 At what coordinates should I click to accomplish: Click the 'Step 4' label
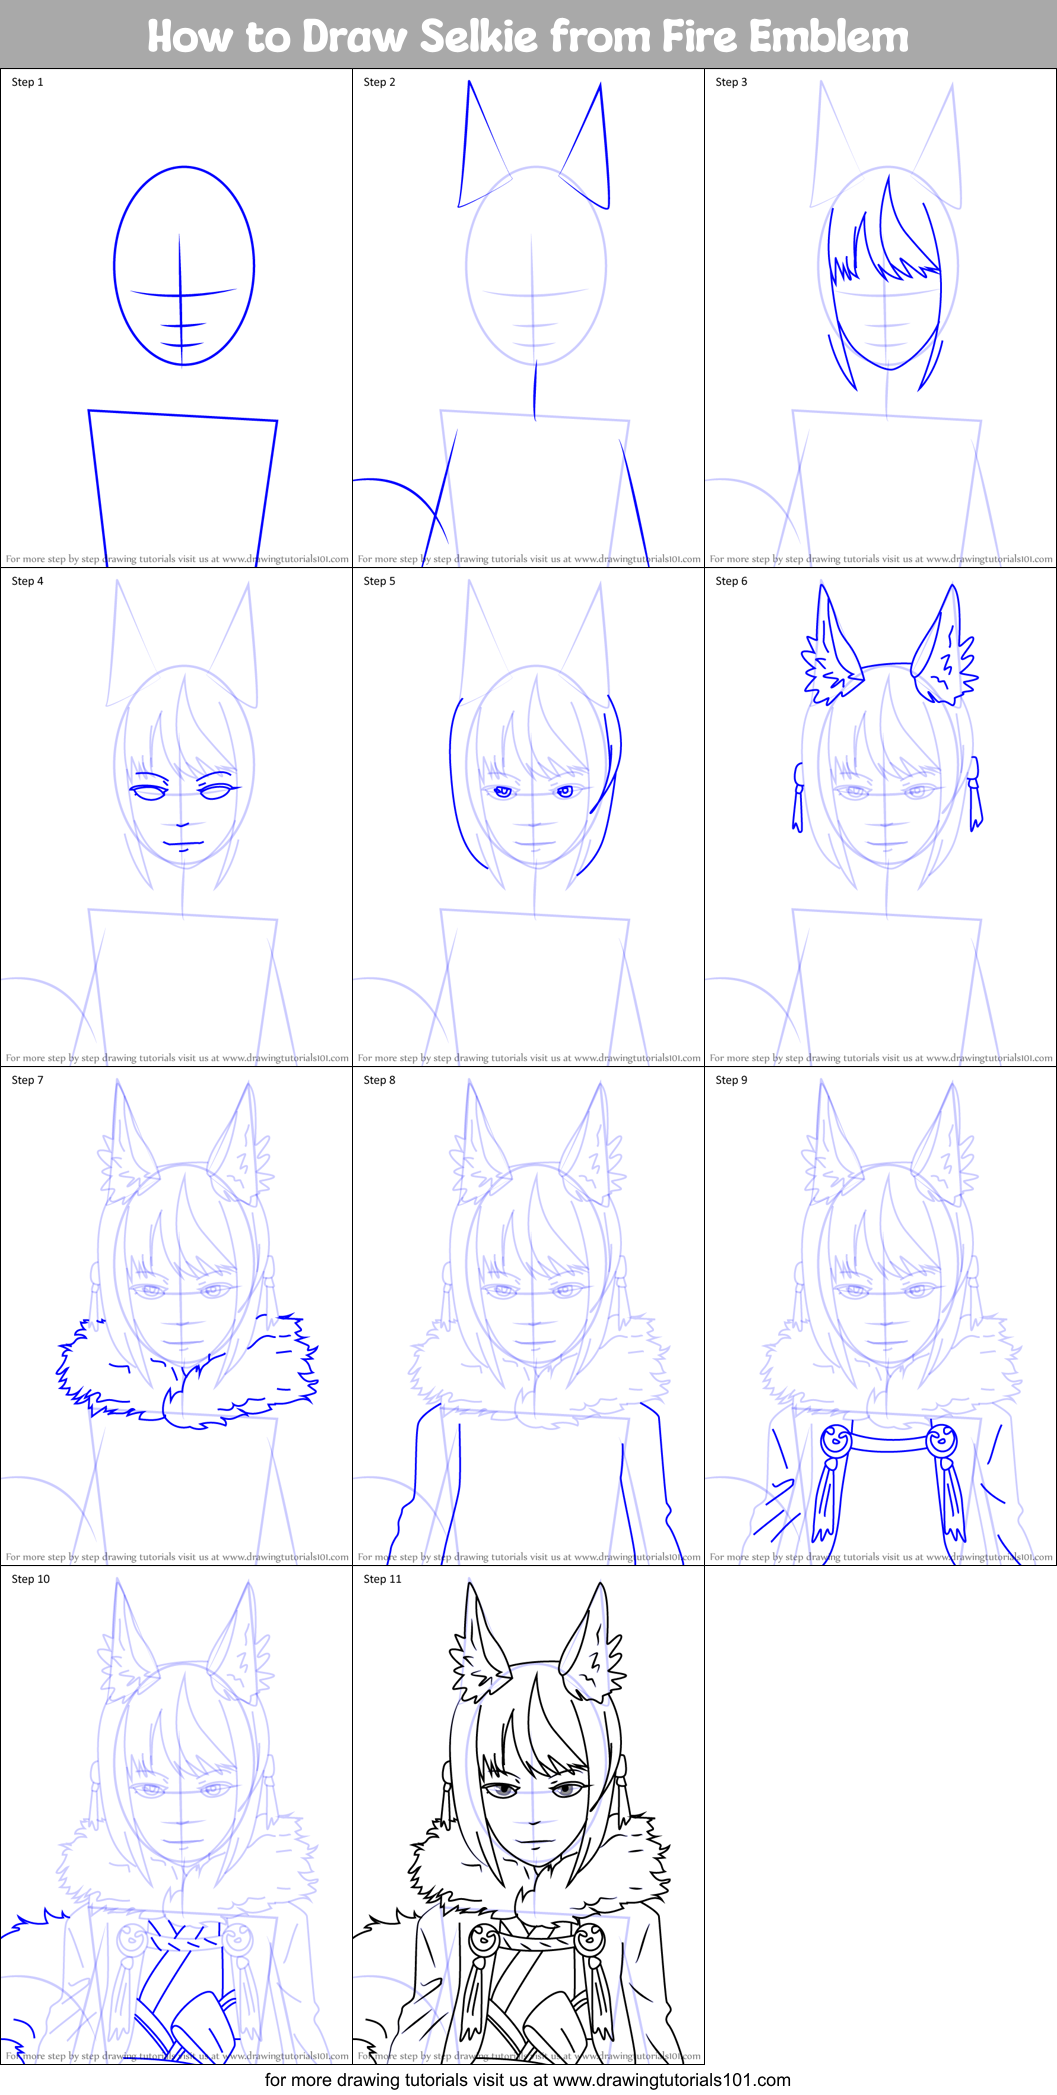tap(28, 581)
